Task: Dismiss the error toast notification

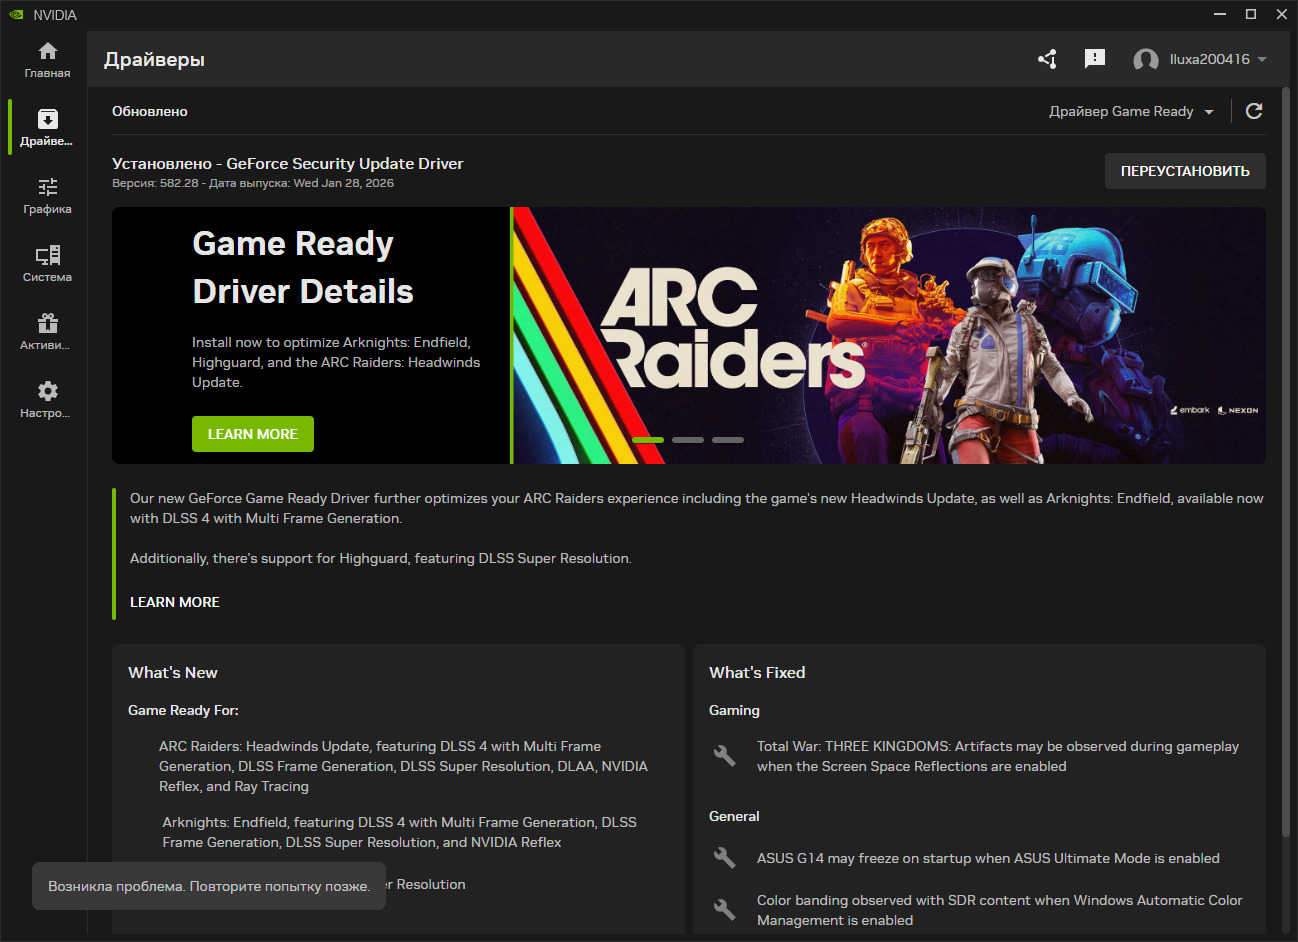Action: [x=208, y=886]
